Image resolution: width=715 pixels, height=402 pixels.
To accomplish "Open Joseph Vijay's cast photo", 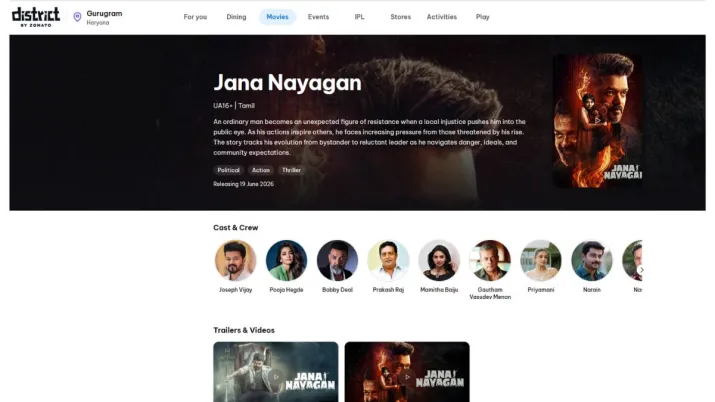I will 235,260.
